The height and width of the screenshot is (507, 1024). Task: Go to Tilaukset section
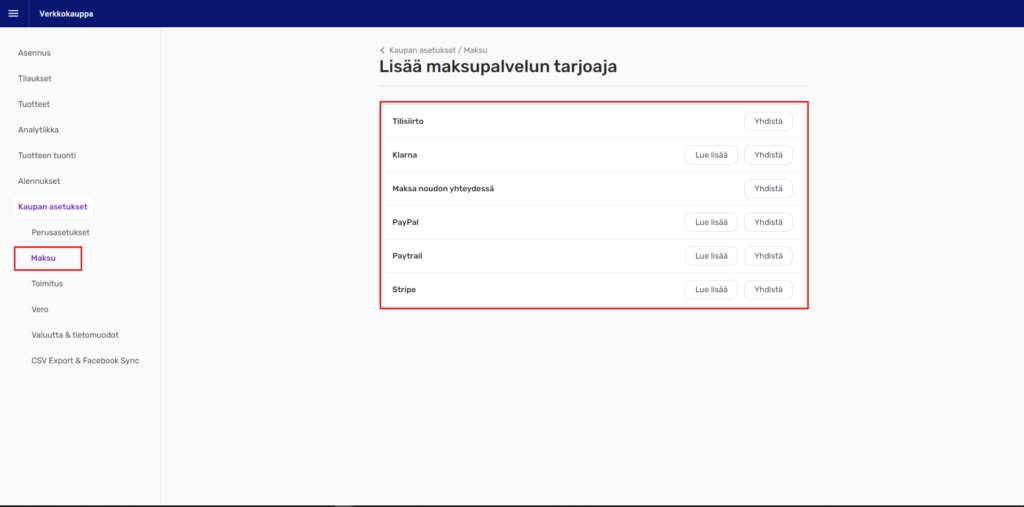click(x=35, y=78)
